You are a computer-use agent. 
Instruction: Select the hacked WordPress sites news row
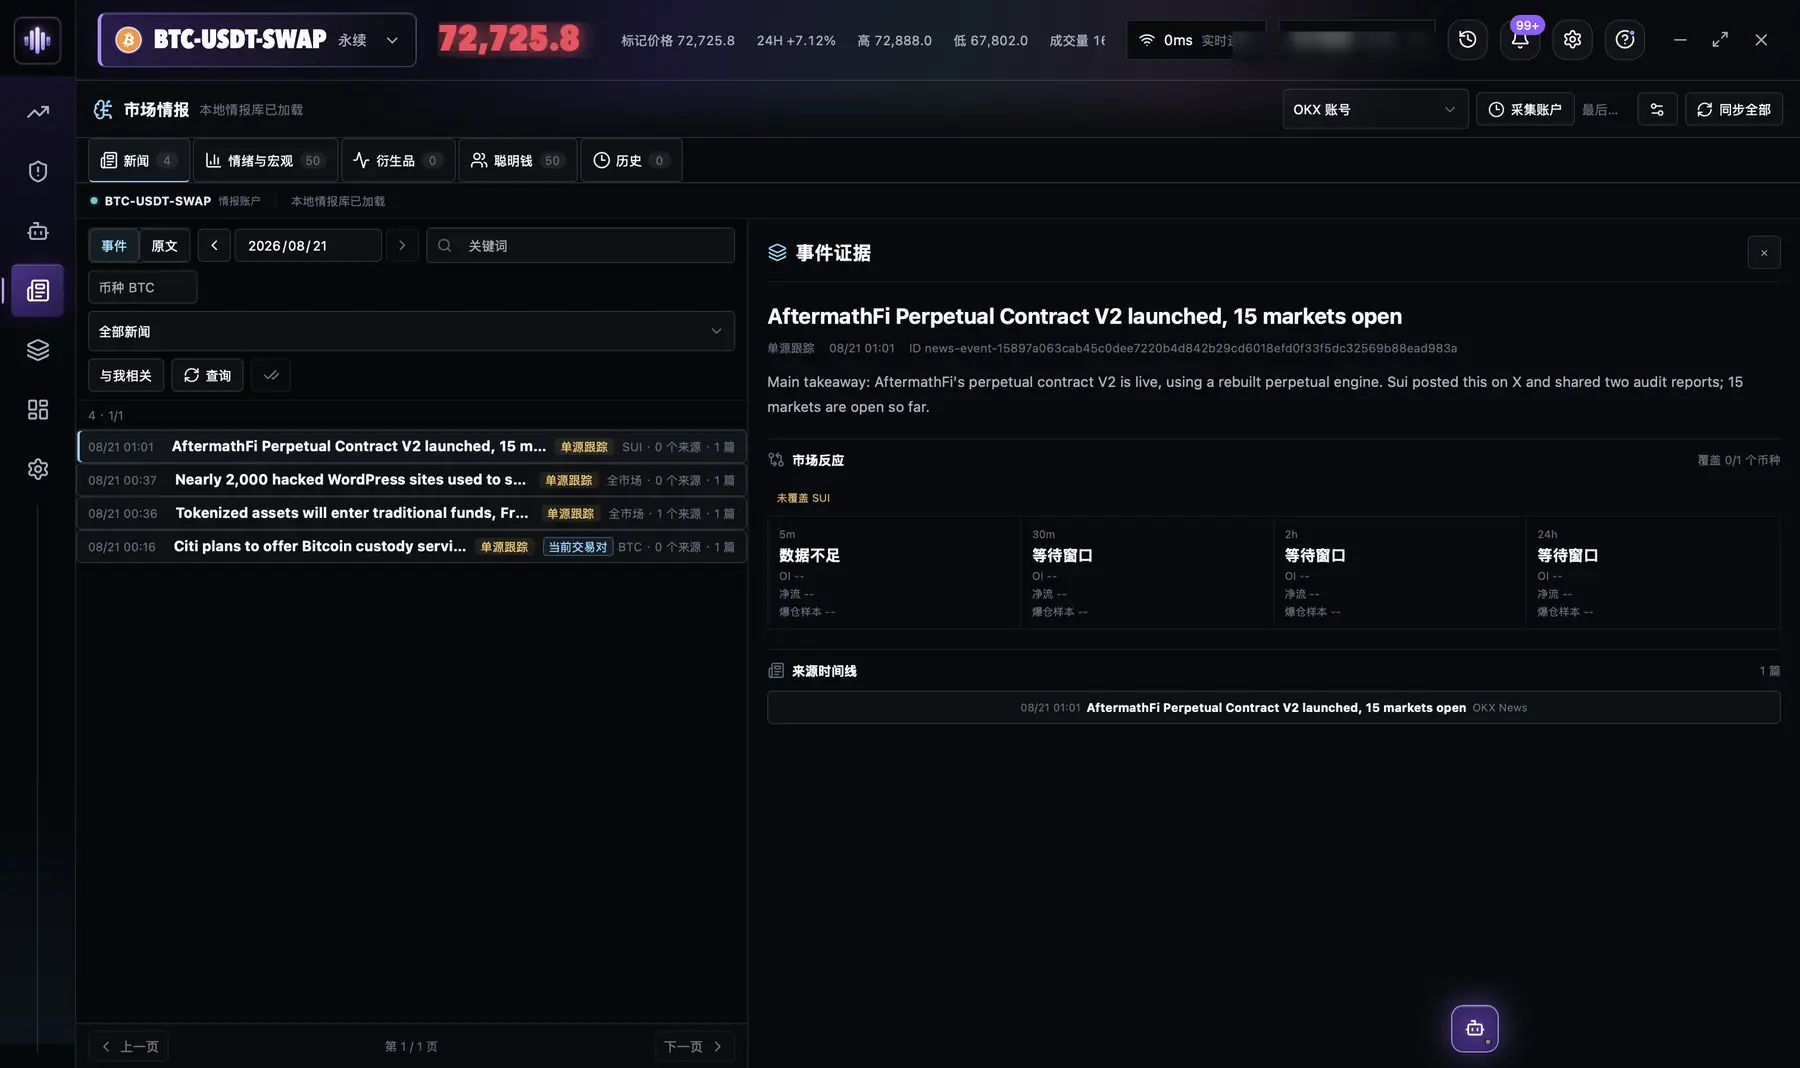pyautogui.click(x=411, y=480)
